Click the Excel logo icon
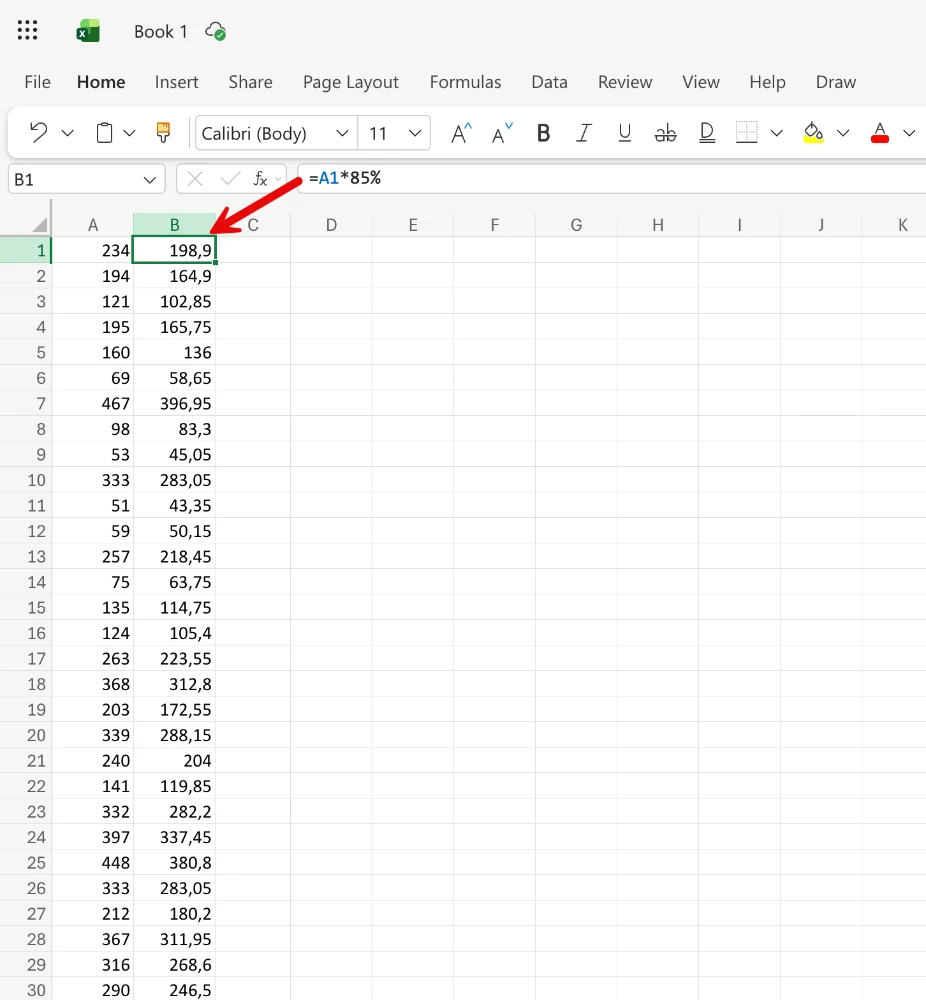 (x=89, y=31)
